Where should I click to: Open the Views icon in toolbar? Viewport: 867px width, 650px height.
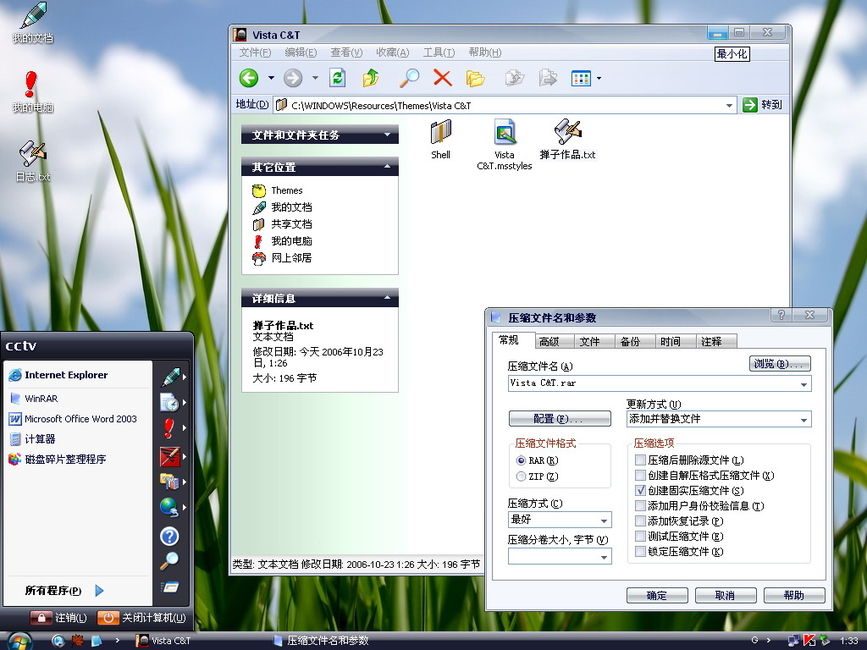(581, 78)
